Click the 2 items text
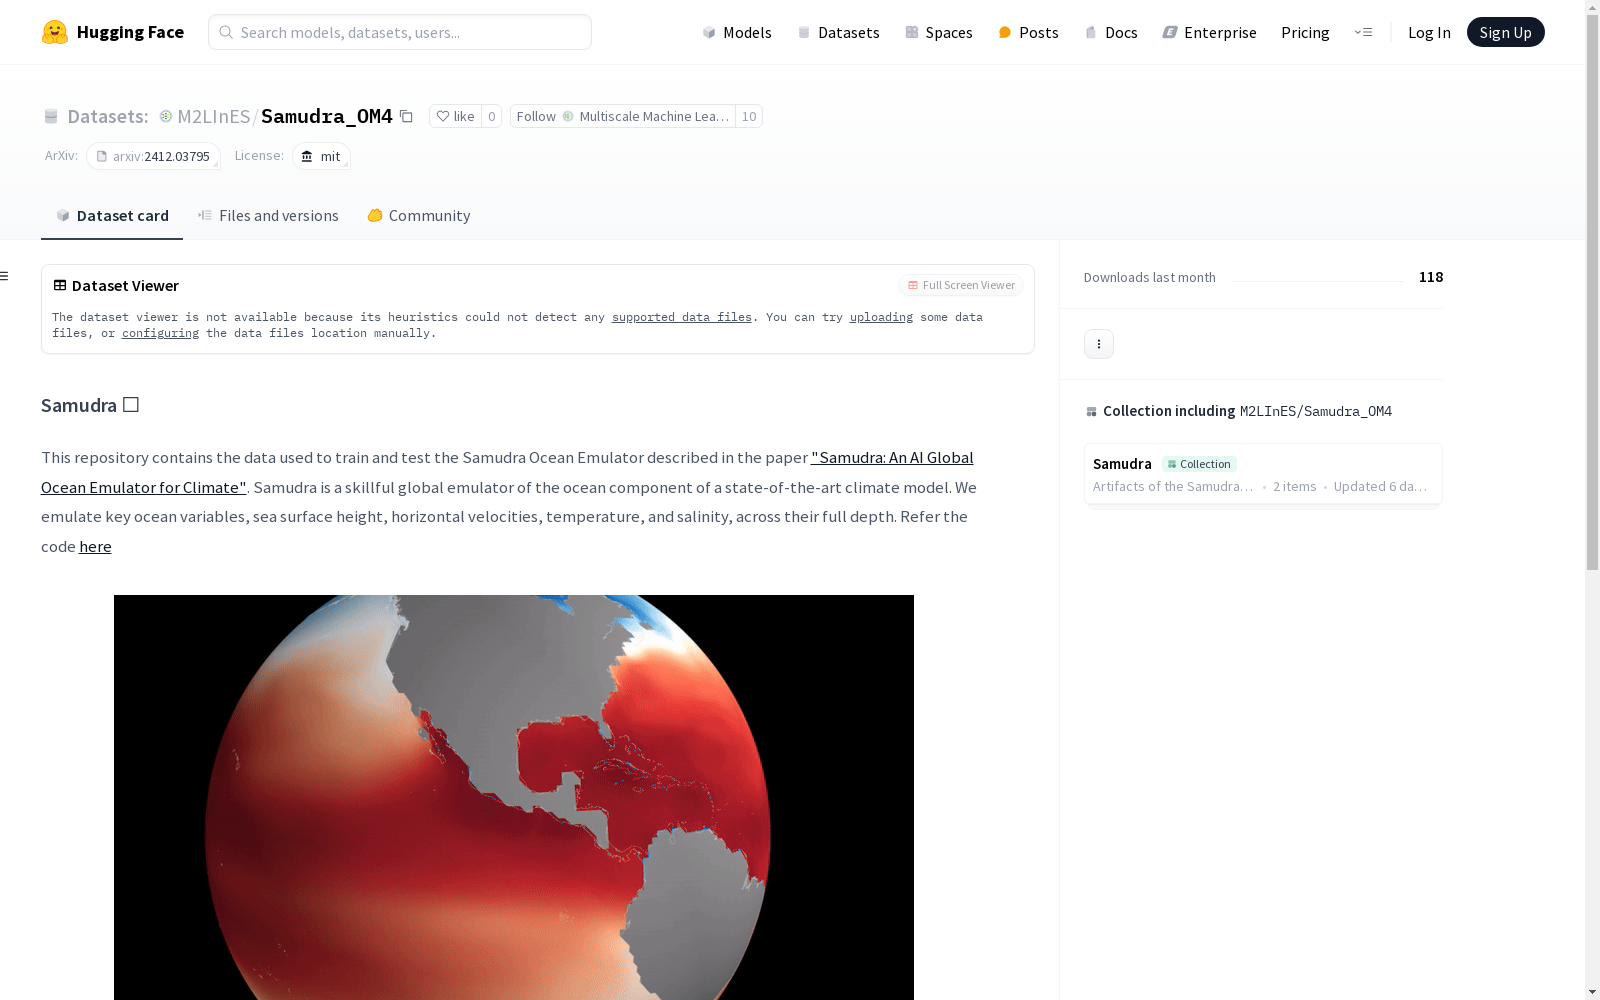The width and height of the screenshot is (1600, 1000). click(1295, 486)
